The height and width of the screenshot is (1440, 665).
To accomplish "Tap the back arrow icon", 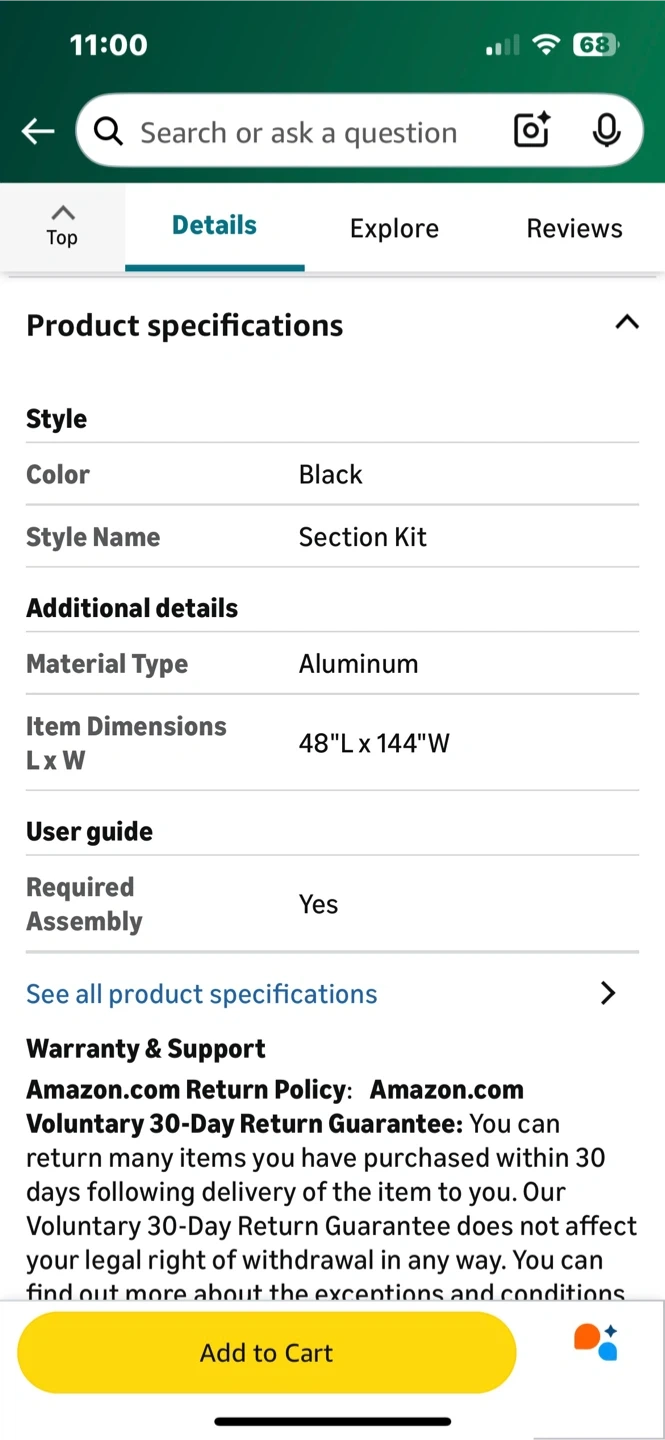I will (x=38, y=131).
